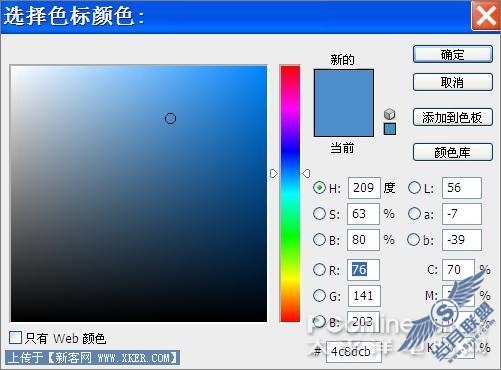Click the web-safe color cube warning icon

(389, 114)
